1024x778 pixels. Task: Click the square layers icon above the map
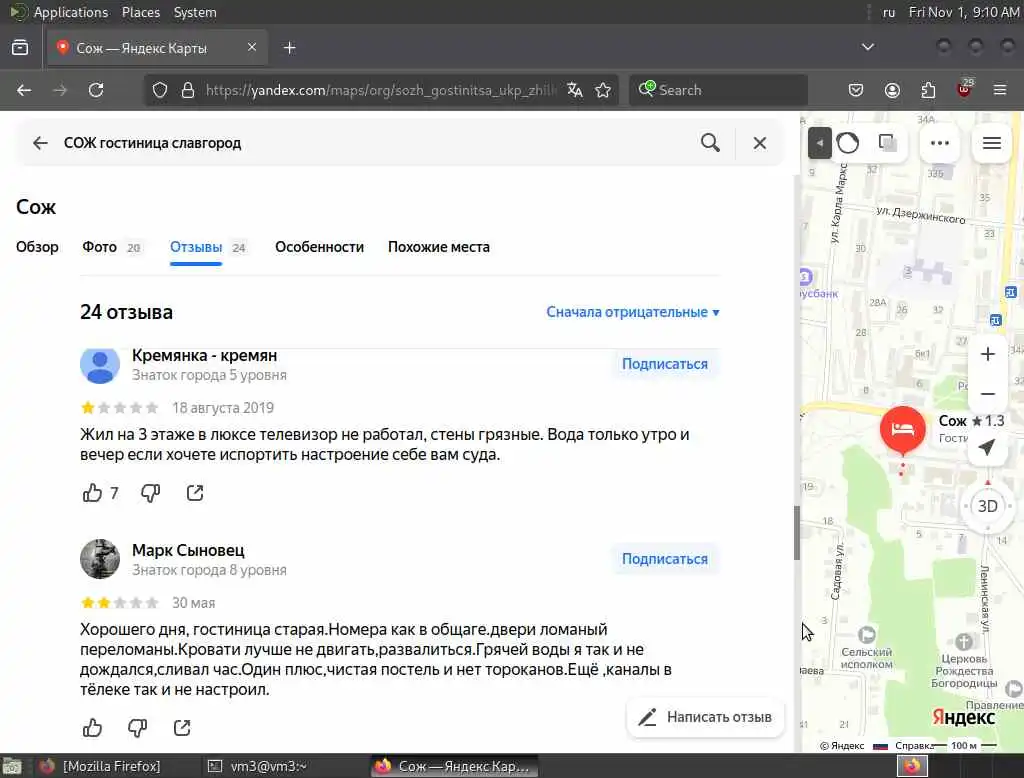(887, 142)
